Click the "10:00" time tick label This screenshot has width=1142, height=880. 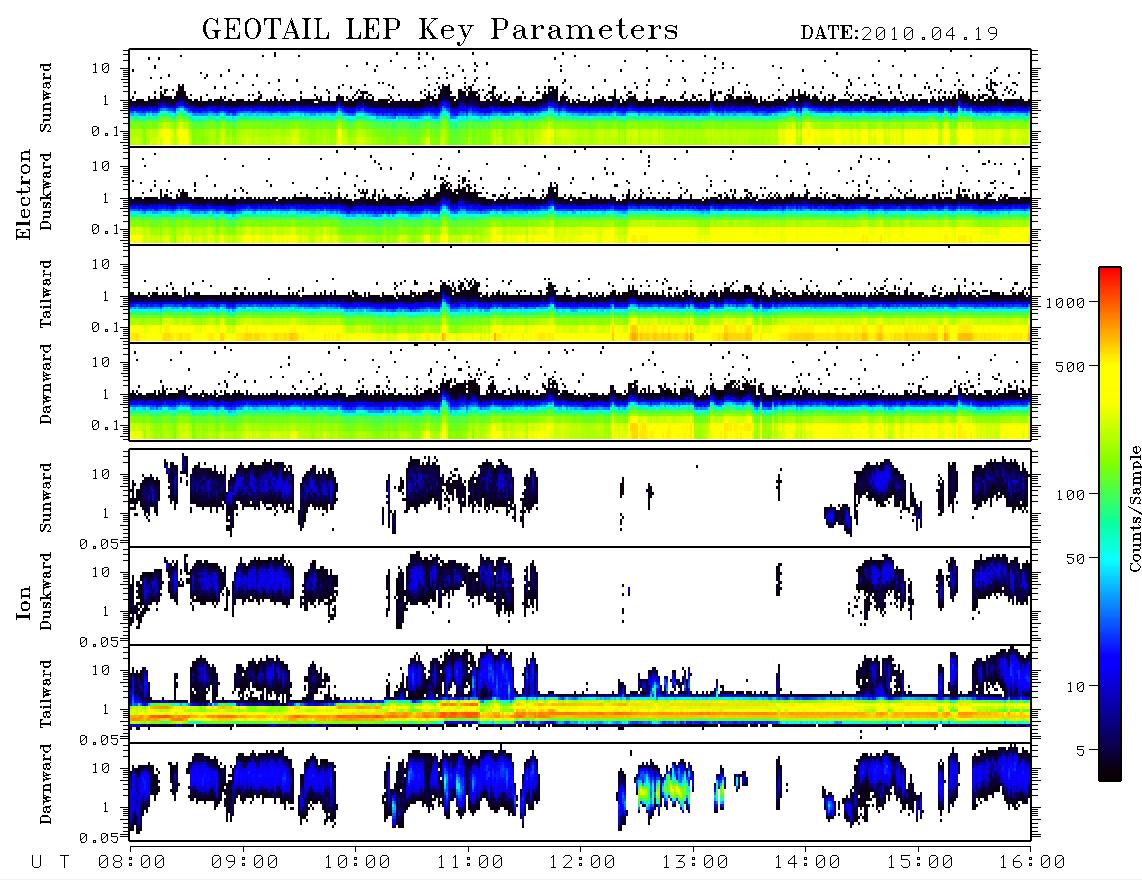click(x=357, y=863)
